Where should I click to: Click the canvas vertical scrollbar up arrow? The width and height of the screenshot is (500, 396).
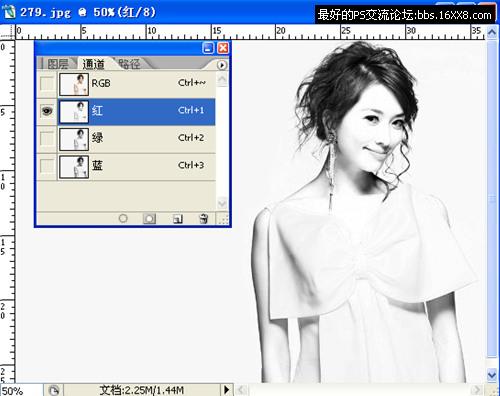coord(492,32)
